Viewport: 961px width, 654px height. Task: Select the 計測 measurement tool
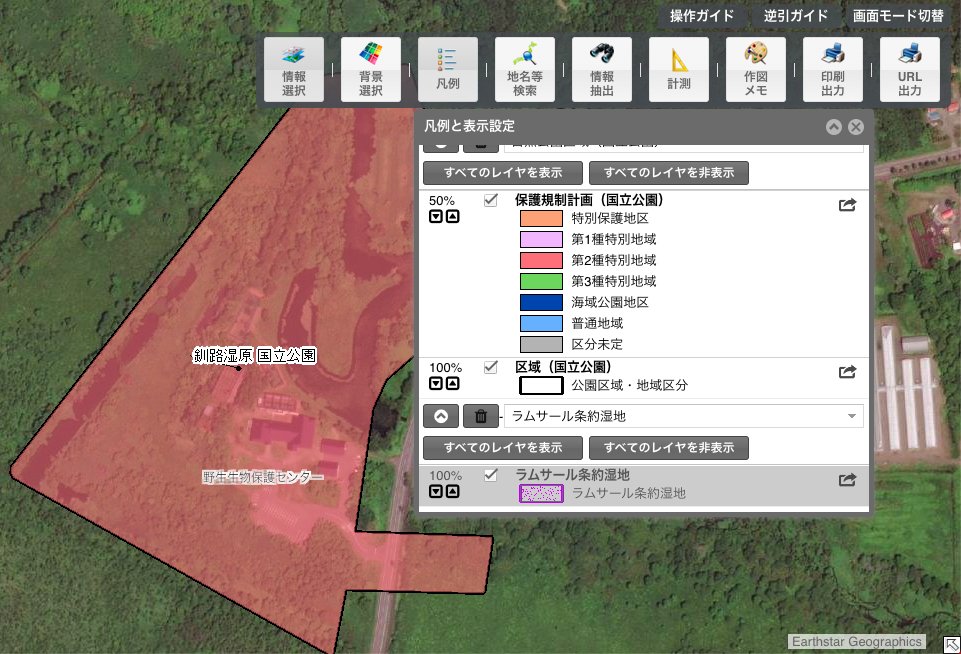point(679,69)
